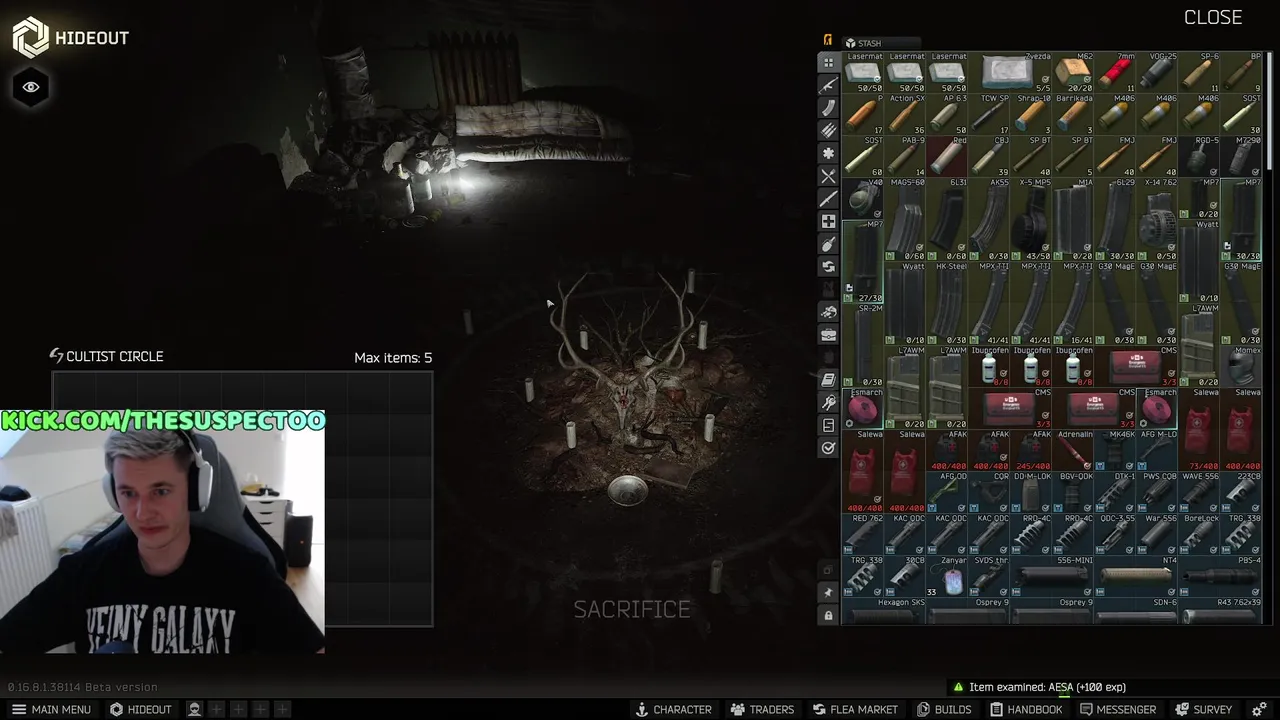Select the circular arrows barter filter icon
Image resolution: width=1280 pixels, height=720 pixels.
click(828, 267)
